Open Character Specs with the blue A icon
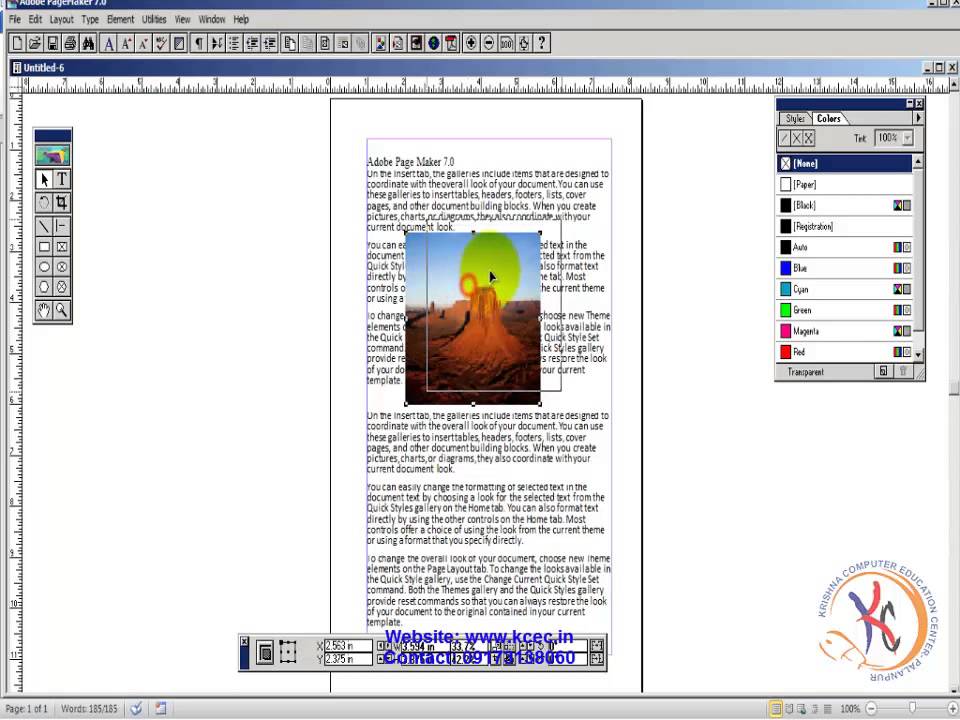This screenshot has width=960, height=720. [109, 43]
